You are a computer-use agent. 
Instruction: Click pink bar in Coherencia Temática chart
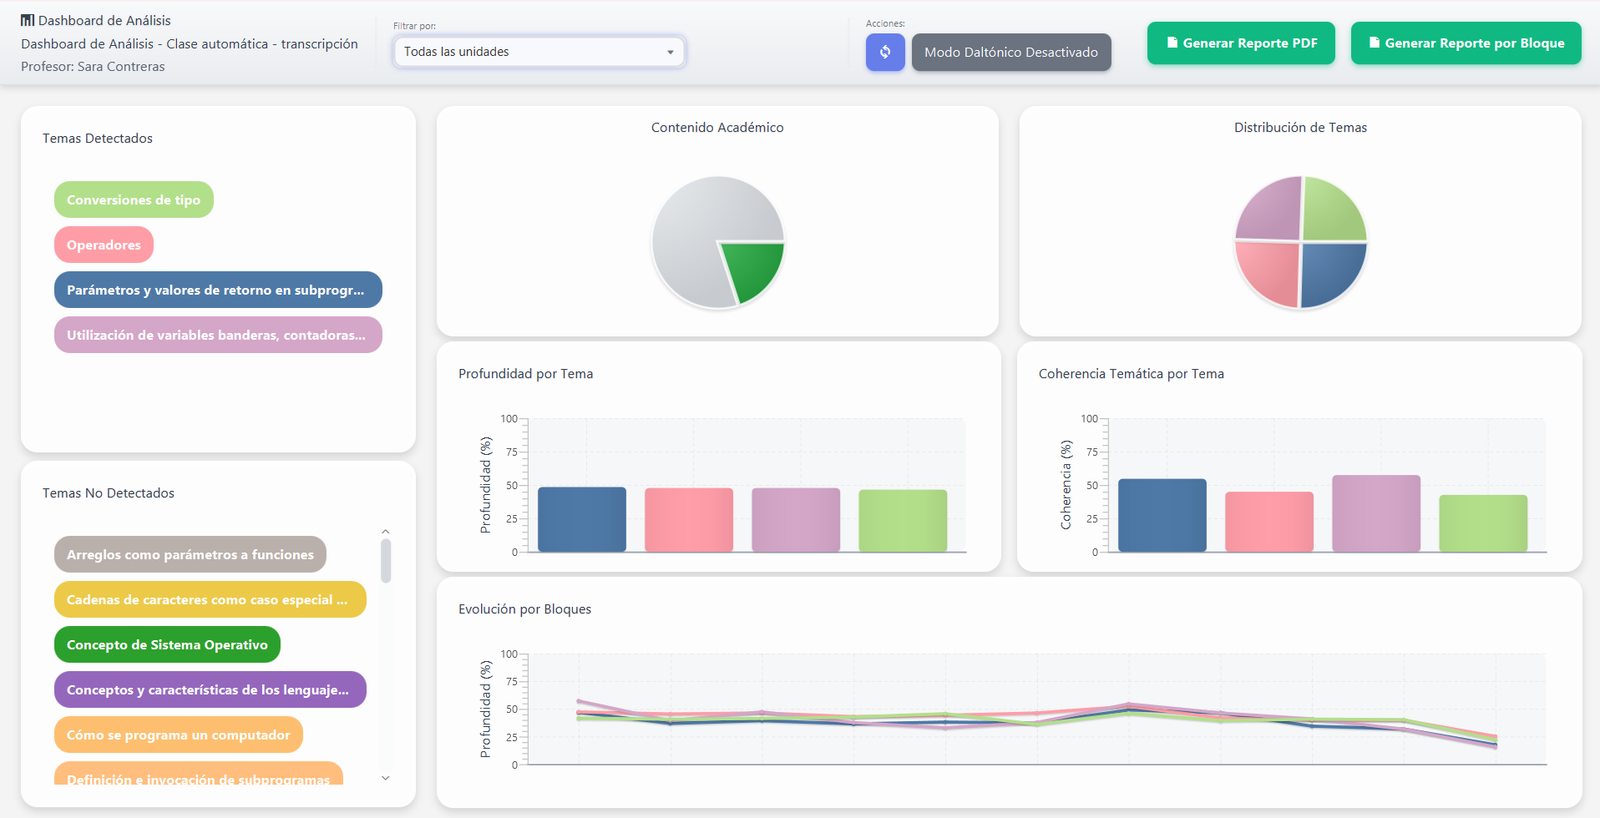1269,522
